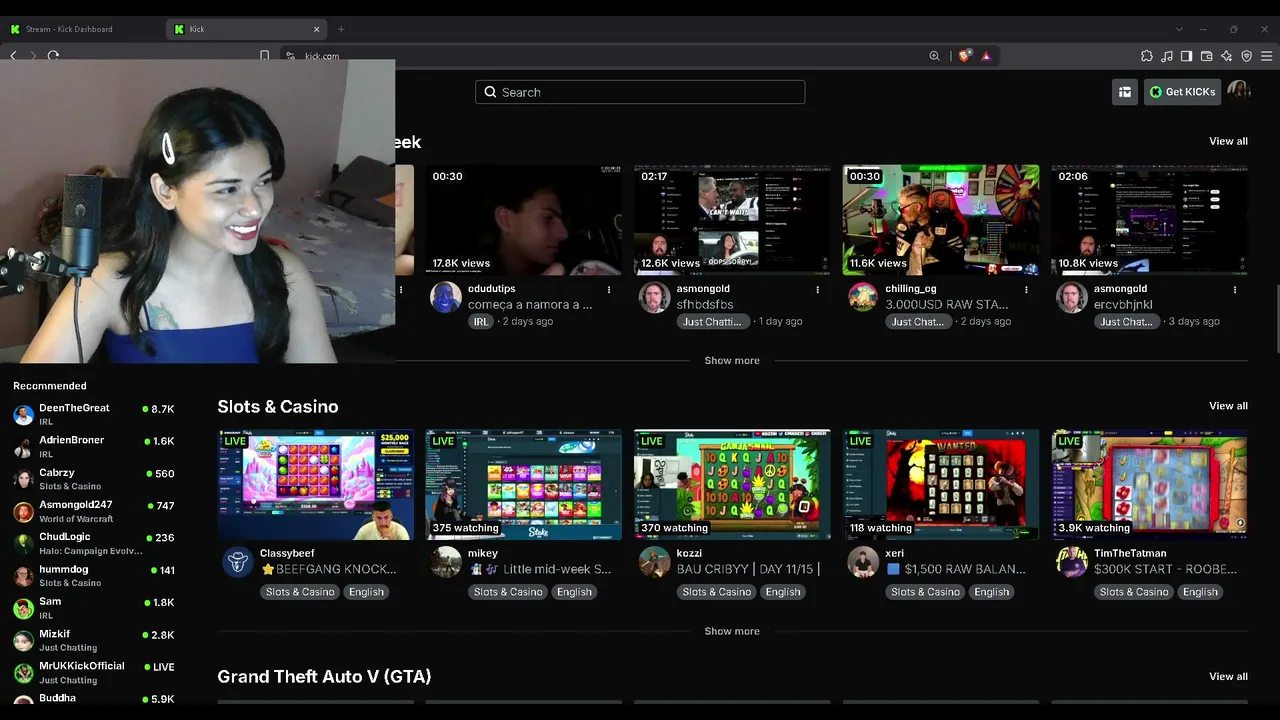Open a new browser tab
The height and width of the screenshot is (720, 1280).
(341, 29)
